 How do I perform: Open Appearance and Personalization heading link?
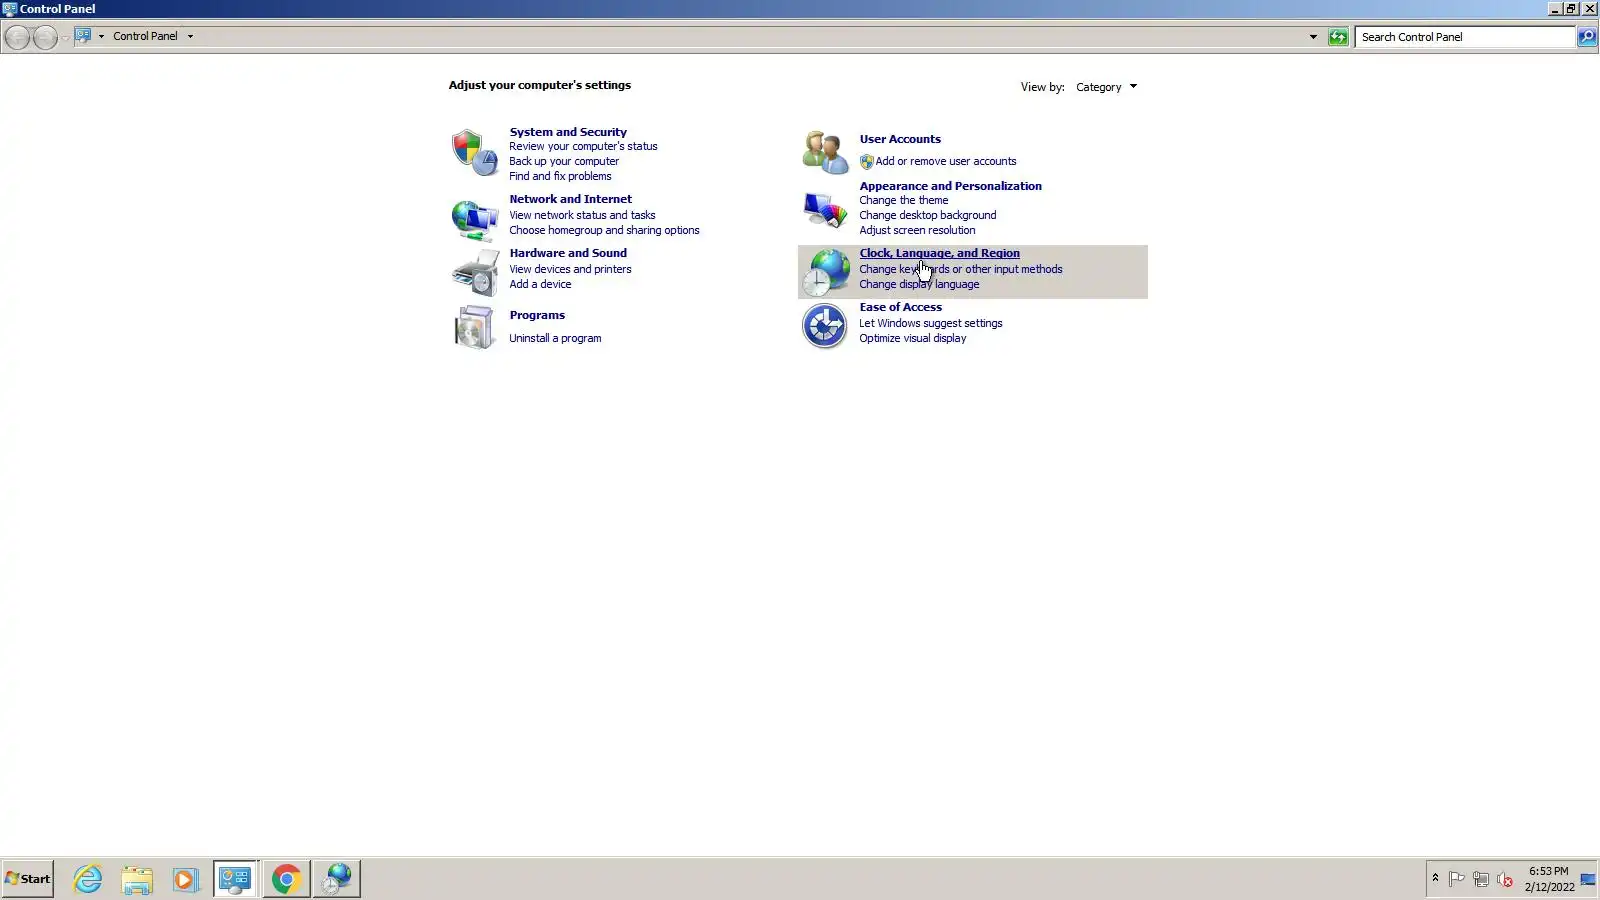950,186
